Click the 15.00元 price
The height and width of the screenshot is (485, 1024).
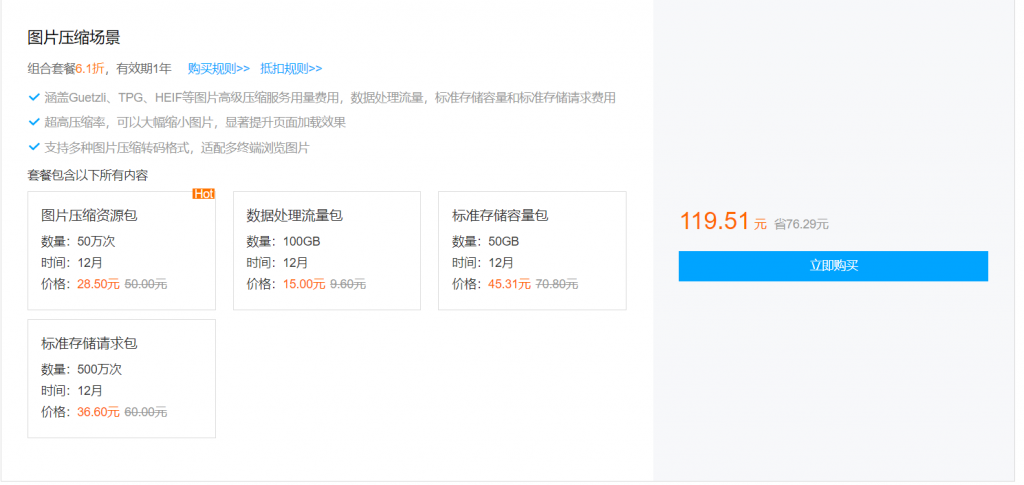pyautogui.click(x=304, y=284)
